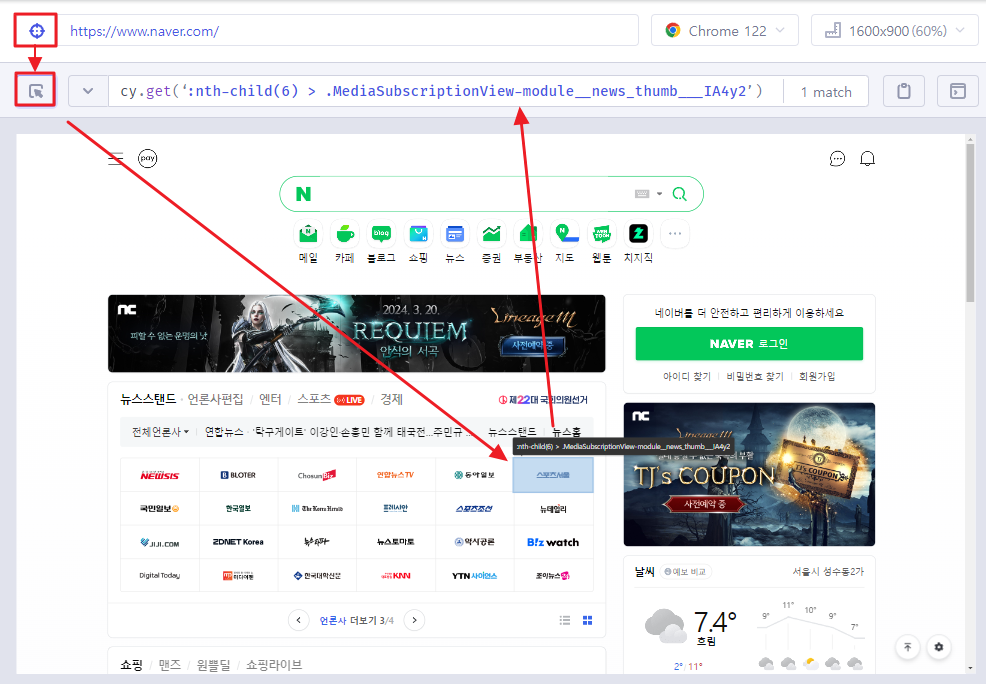Open the 치지직 service icon
The width and height of the screenshot is (986, 684).
[638, 234]
